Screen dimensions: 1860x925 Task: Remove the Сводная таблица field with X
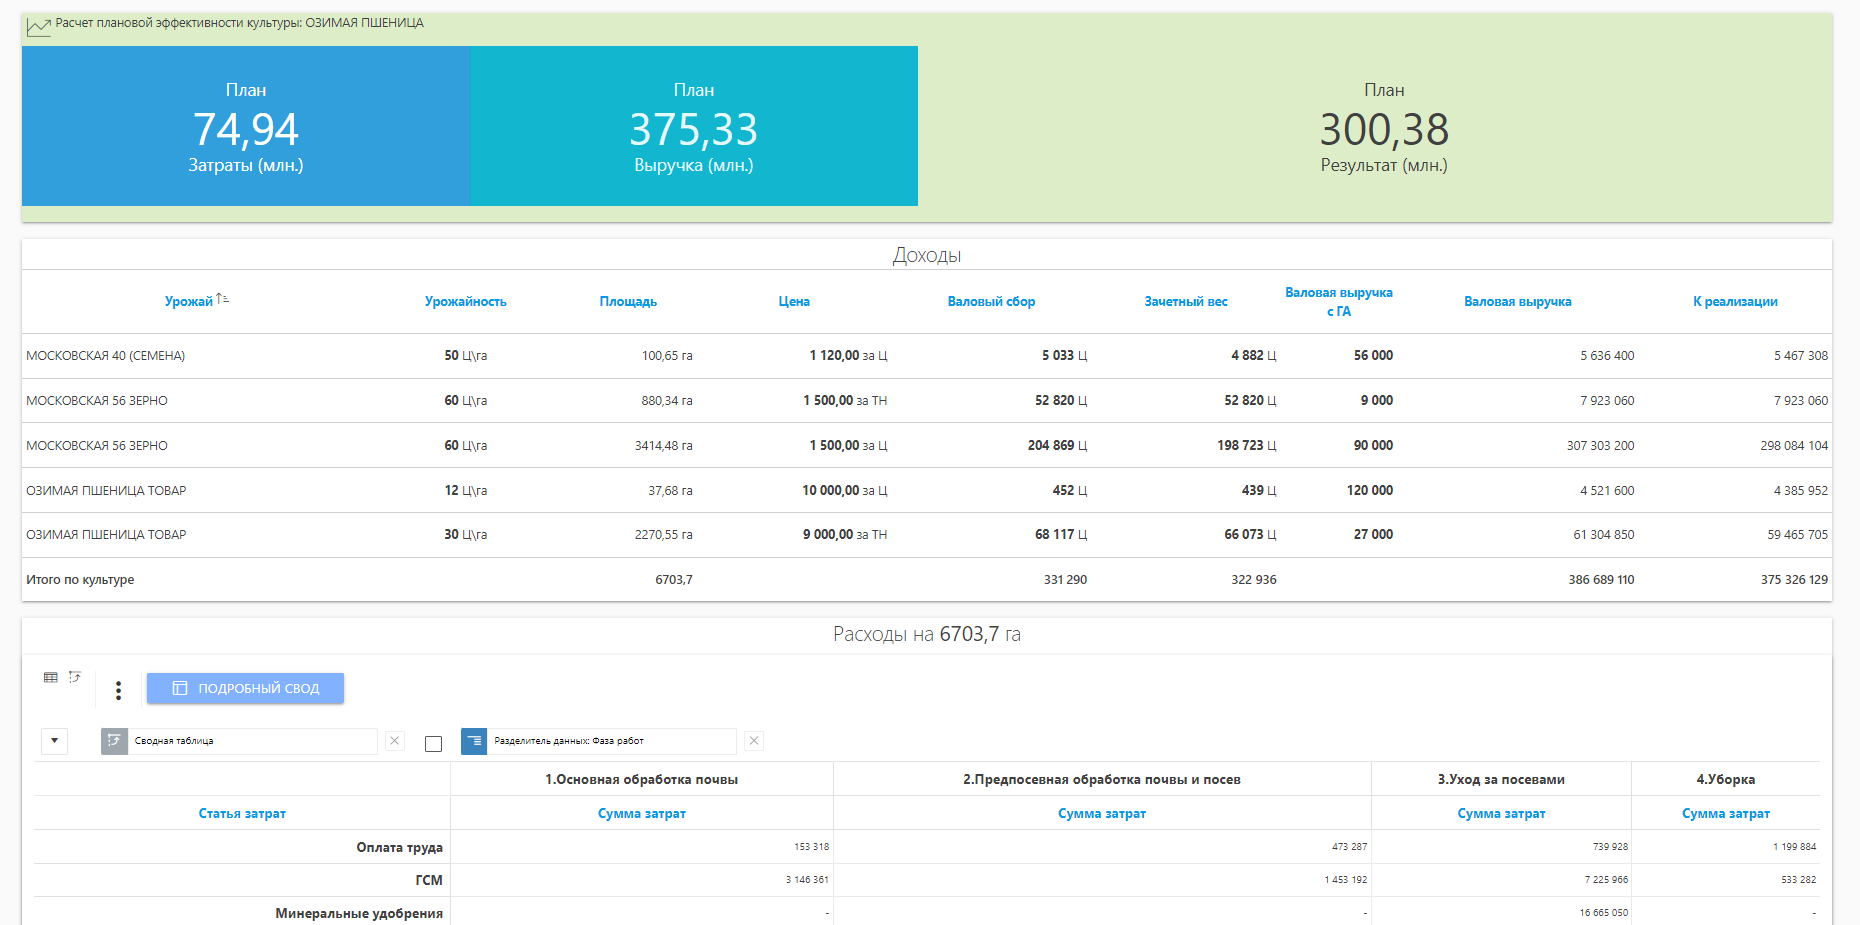click(395, 741)
